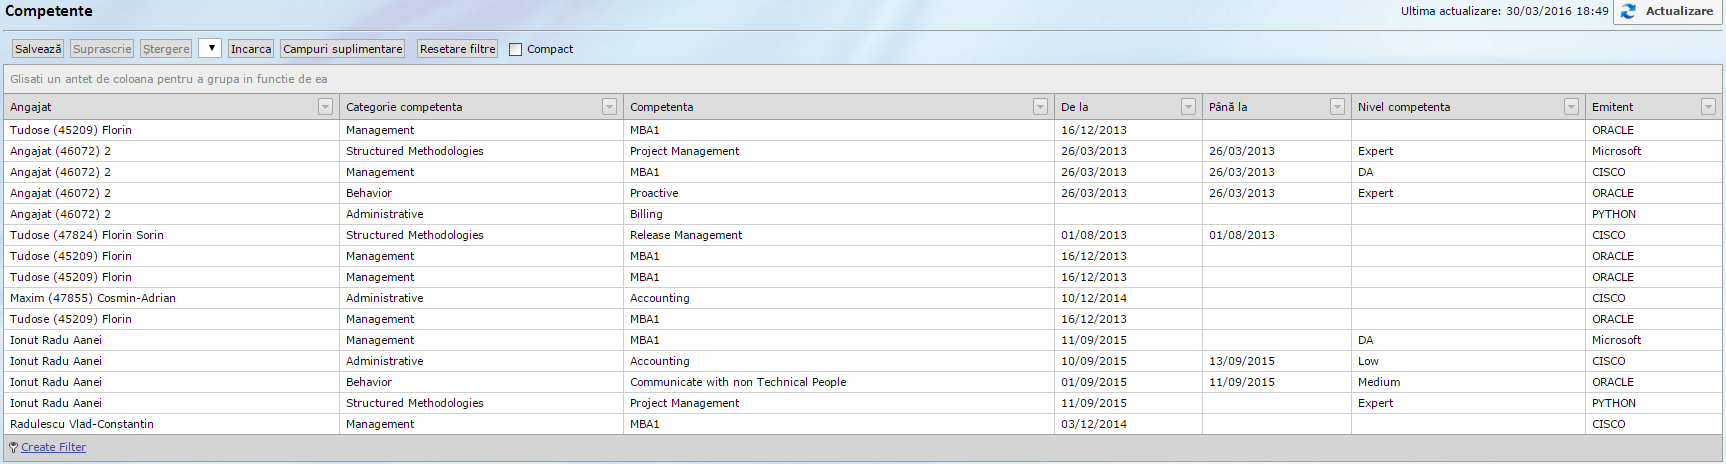Select the Maxim (47855) Cosmin-Adrian row
The width and height of the screenshot is (1726, 464).
93,298
